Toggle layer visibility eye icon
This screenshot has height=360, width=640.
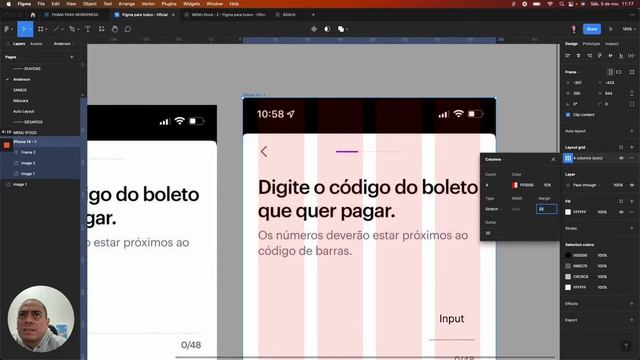632,185
